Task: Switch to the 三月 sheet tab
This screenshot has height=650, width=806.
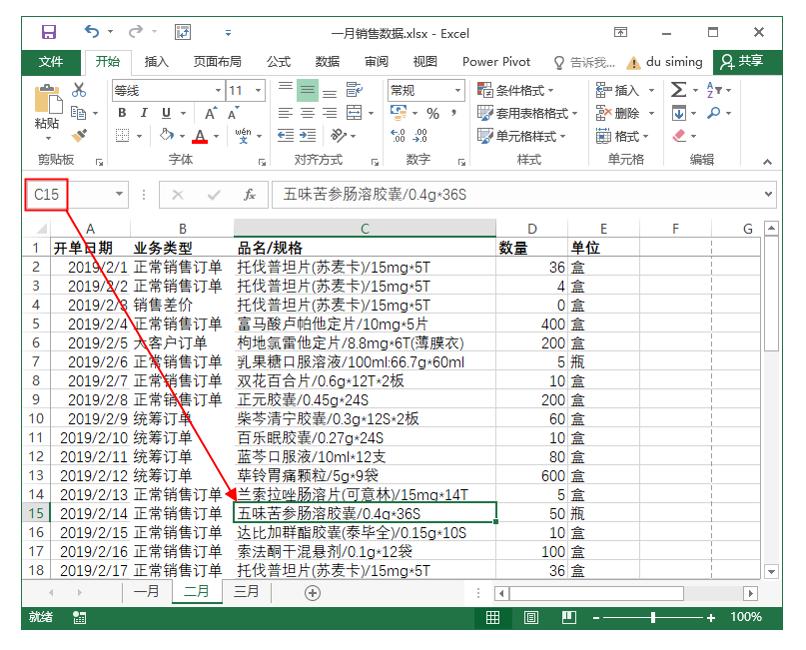Action: tap(245, 591)
